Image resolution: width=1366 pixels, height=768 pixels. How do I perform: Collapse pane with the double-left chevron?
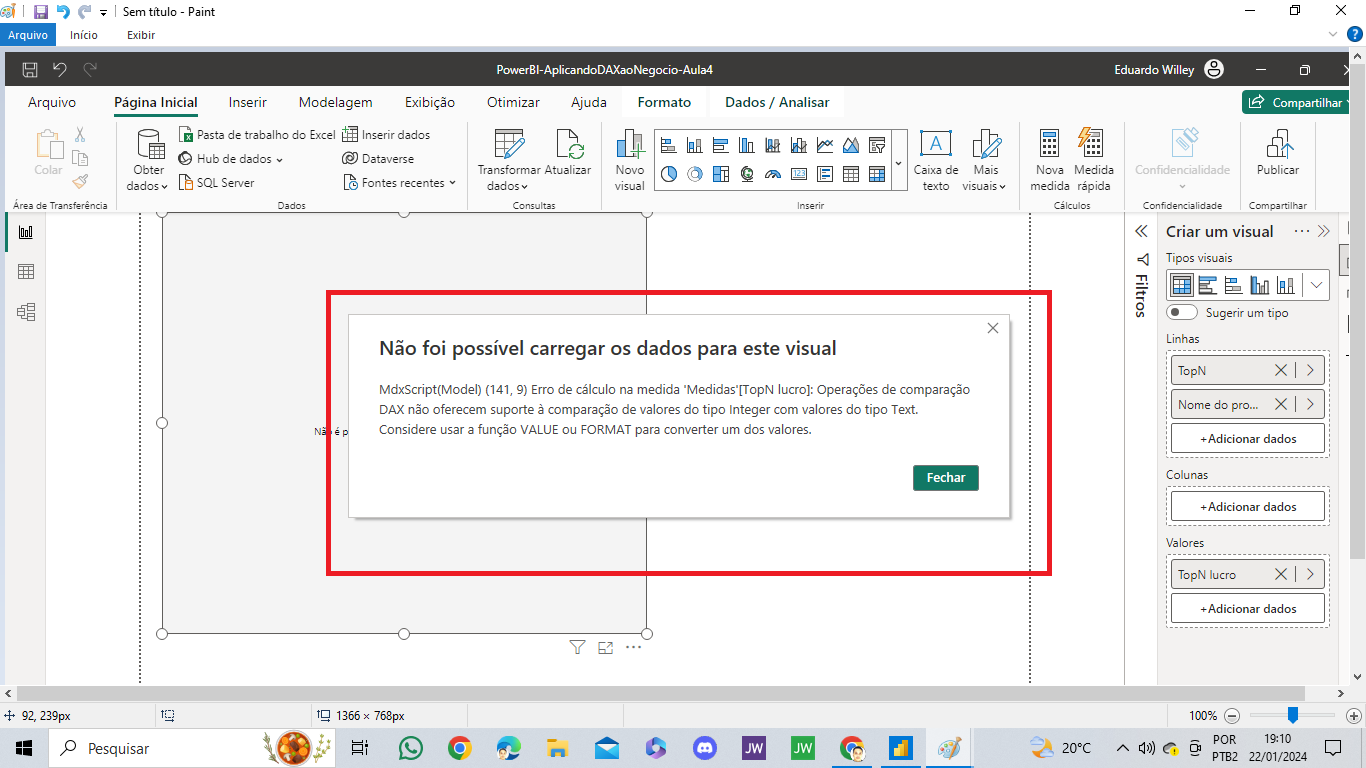coord(1141,231)
